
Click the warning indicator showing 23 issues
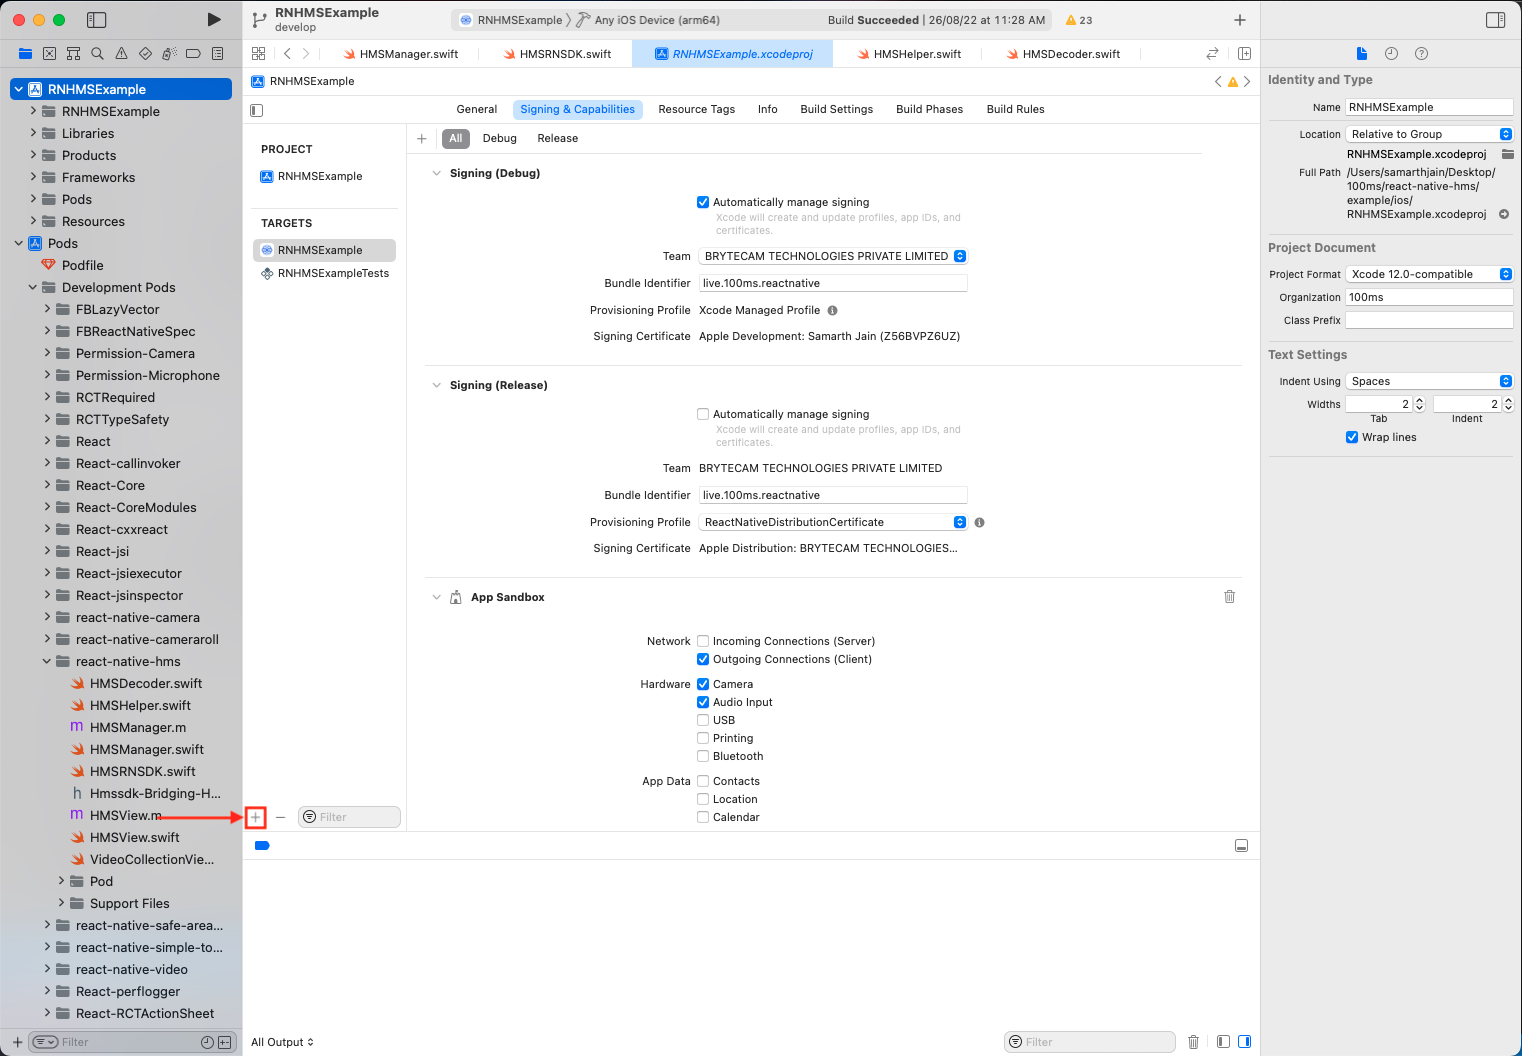[x=1079, y=20]
